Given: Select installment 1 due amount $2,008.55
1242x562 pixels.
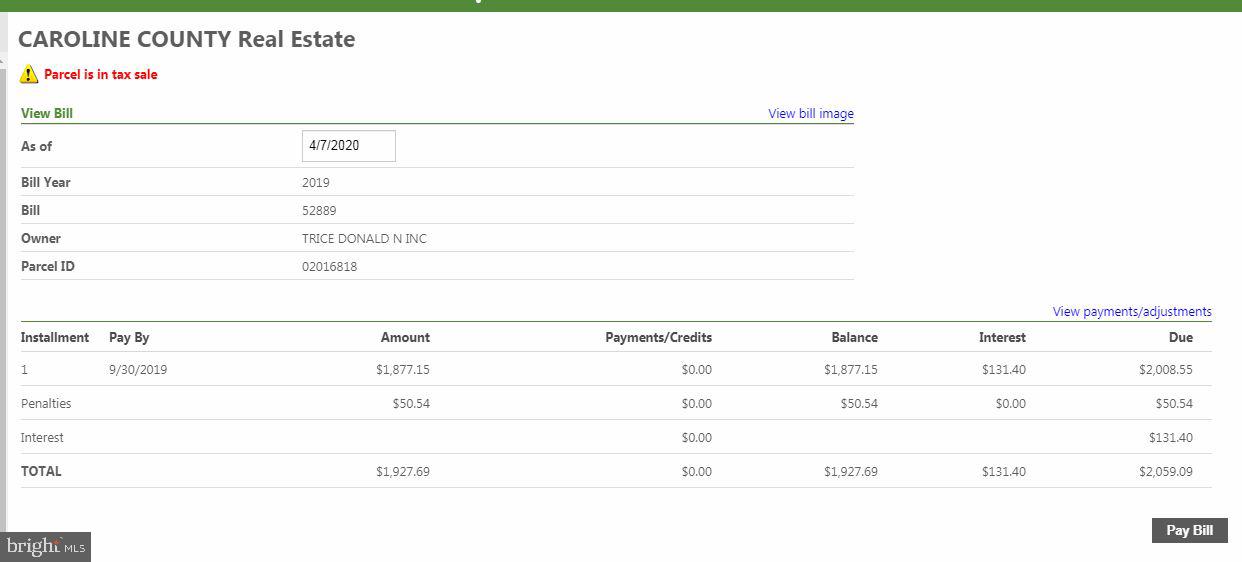Looking at the screenshot, I should pos(1166,369).
